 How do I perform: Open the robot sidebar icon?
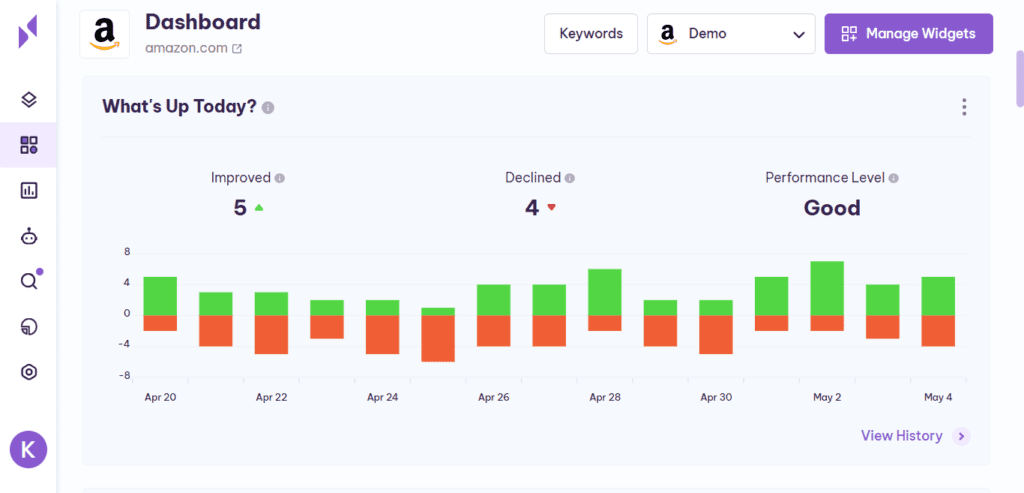pyautogui.click(x=29, y=236)
